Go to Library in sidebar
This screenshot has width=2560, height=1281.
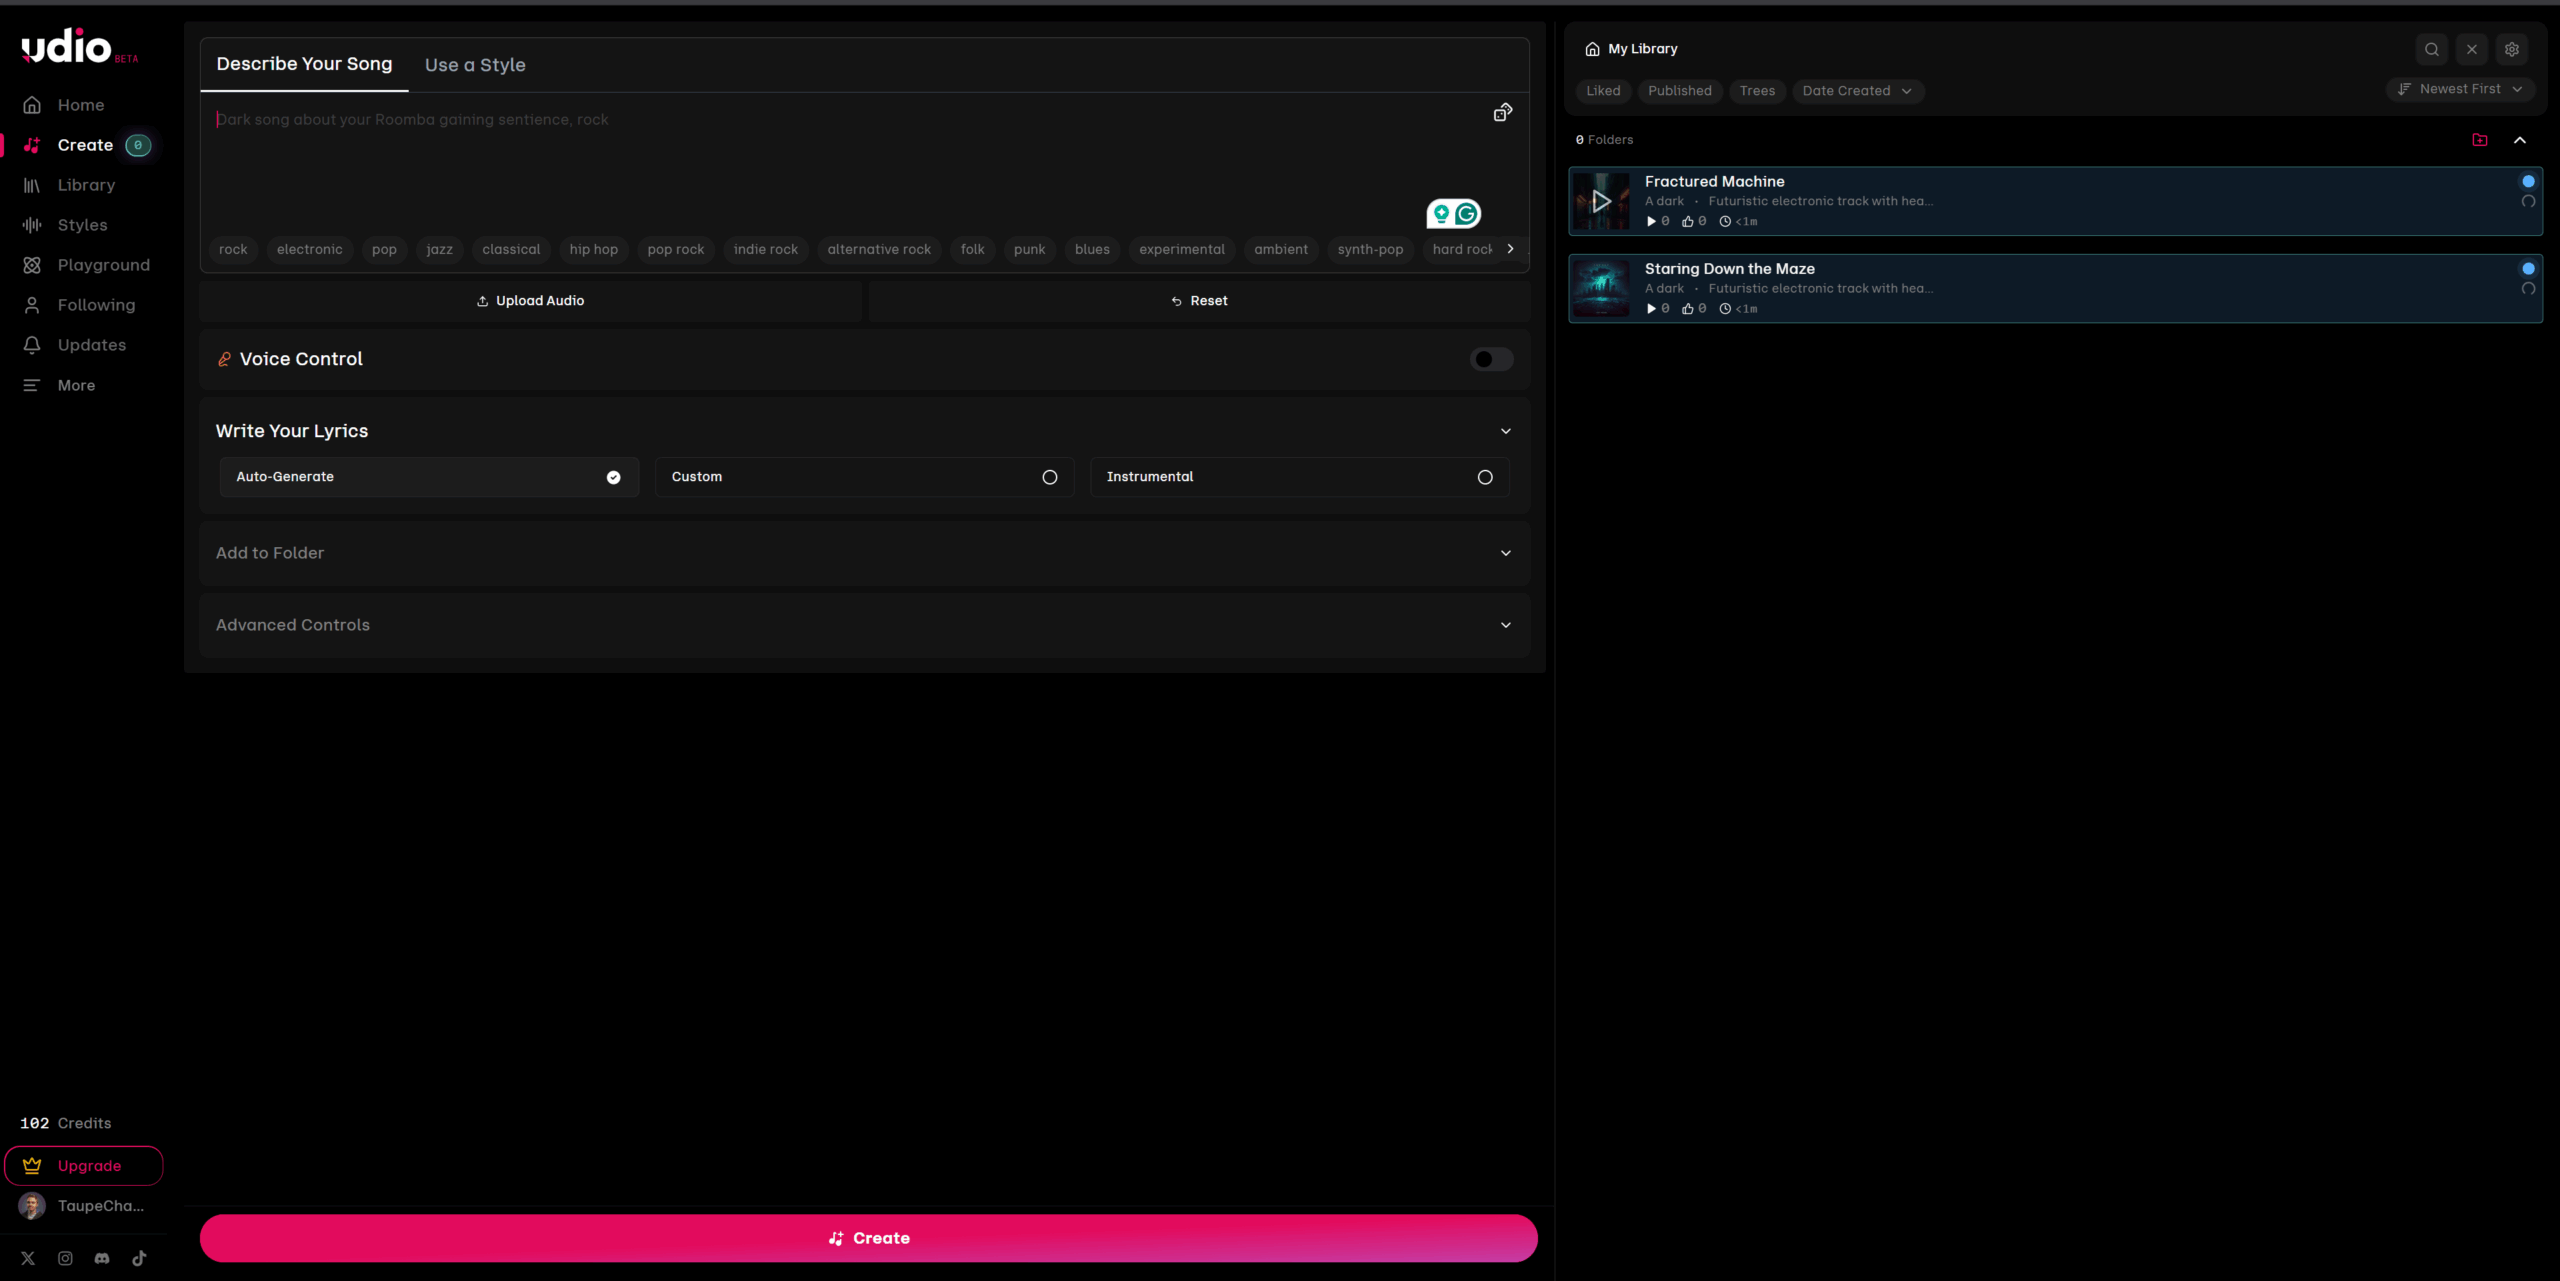[x=69, y=185]
